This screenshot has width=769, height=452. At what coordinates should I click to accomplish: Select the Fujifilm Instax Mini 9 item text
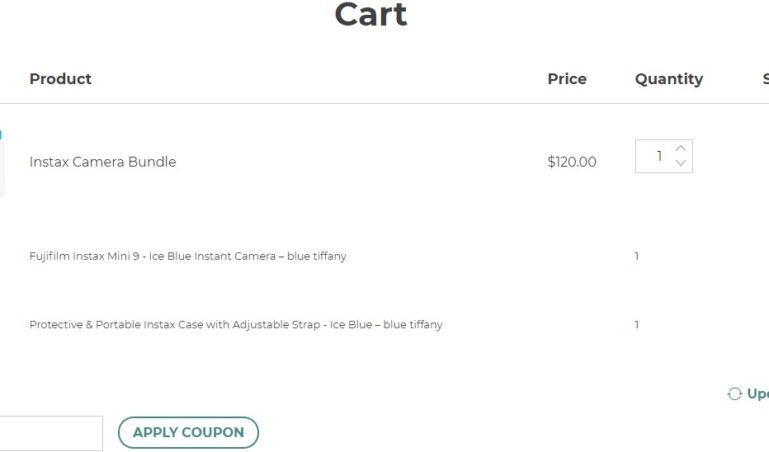click(188, 256)
